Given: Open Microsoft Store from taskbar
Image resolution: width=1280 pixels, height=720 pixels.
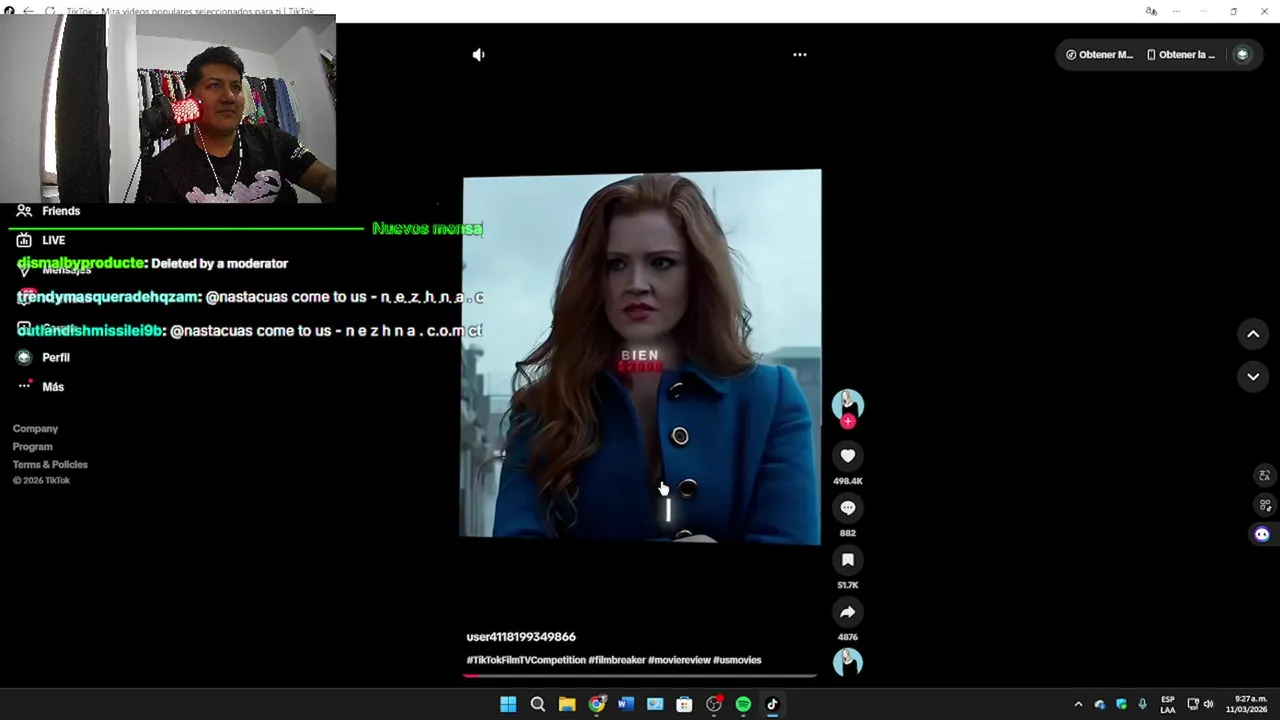Looking at the screenshot, I should pos(684,704).
